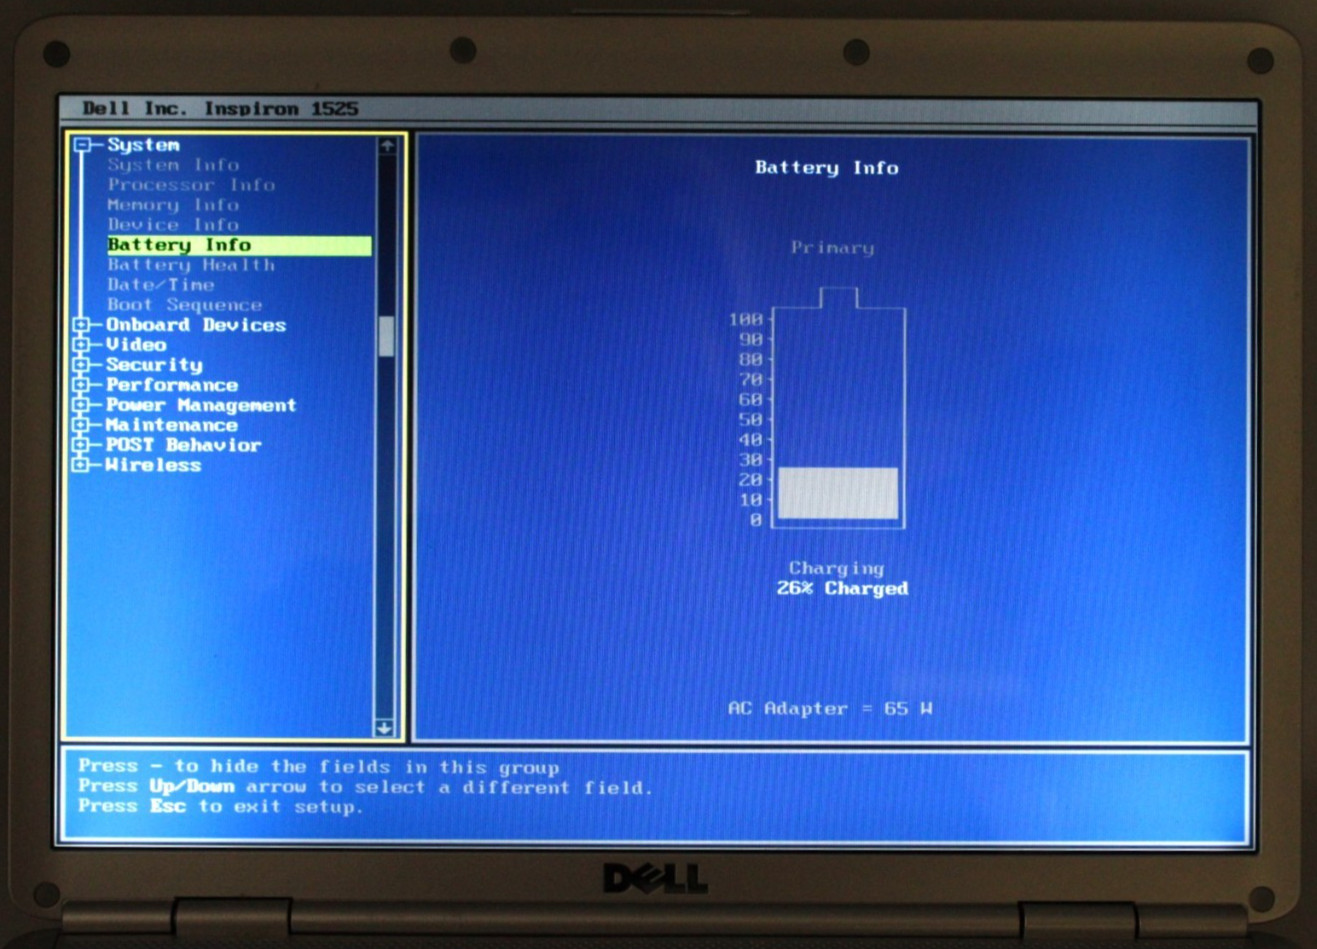1317x949 pixels.
Task: Click the 100 mark on battery scale
Action: (746, 320)
